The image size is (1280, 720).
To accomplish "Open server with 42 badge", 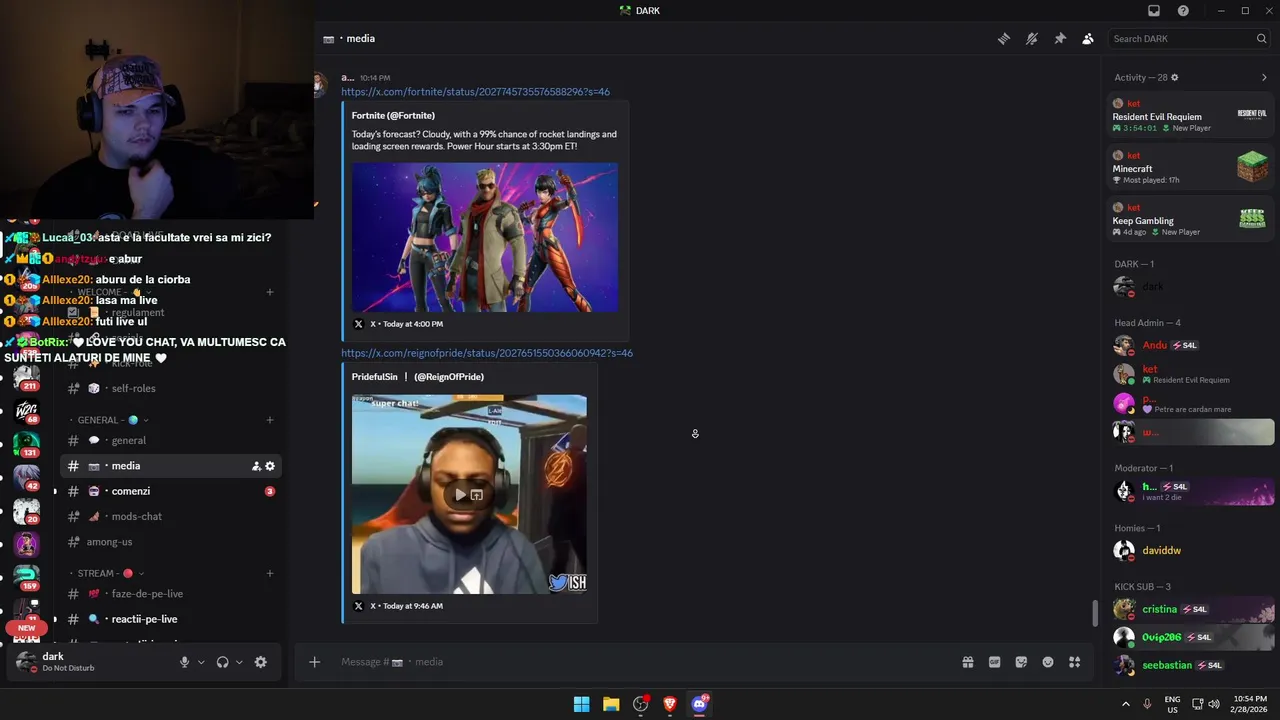I will click(x=27, y=476).
